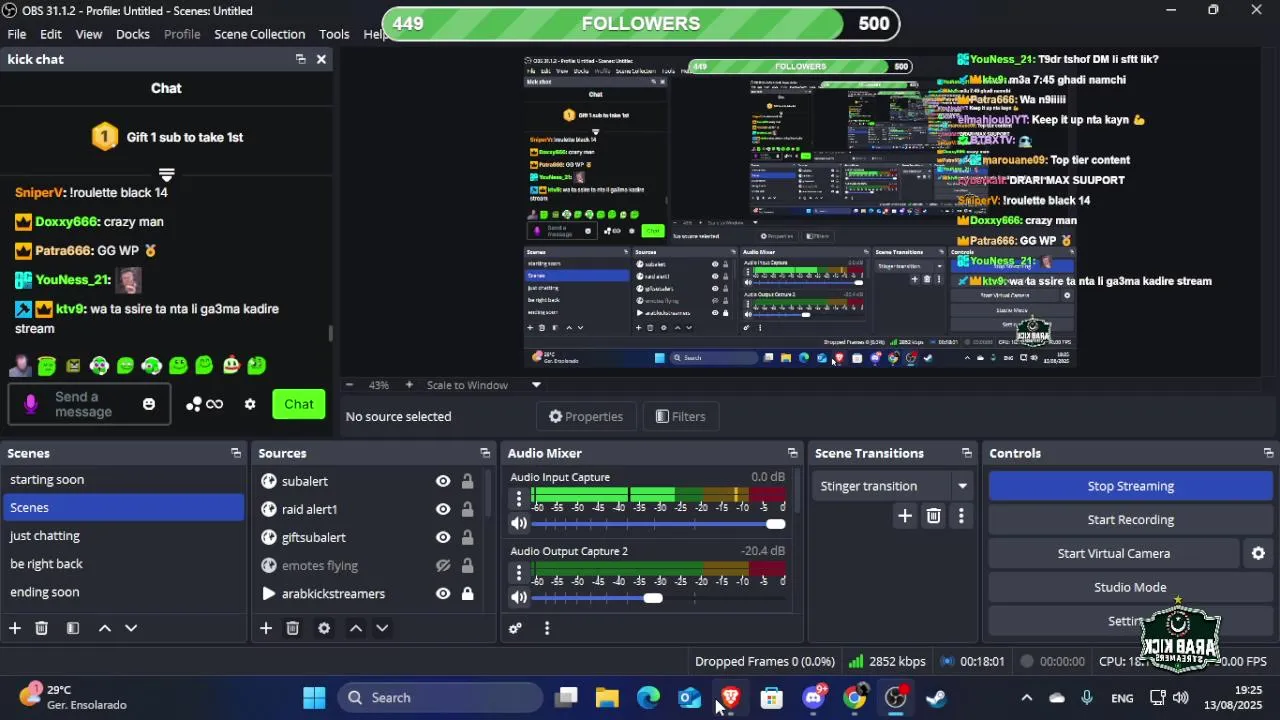Open Audio Output Capture 2 three-dot menu
Viewport: 1280px width, 720px height.
(518, 572)
